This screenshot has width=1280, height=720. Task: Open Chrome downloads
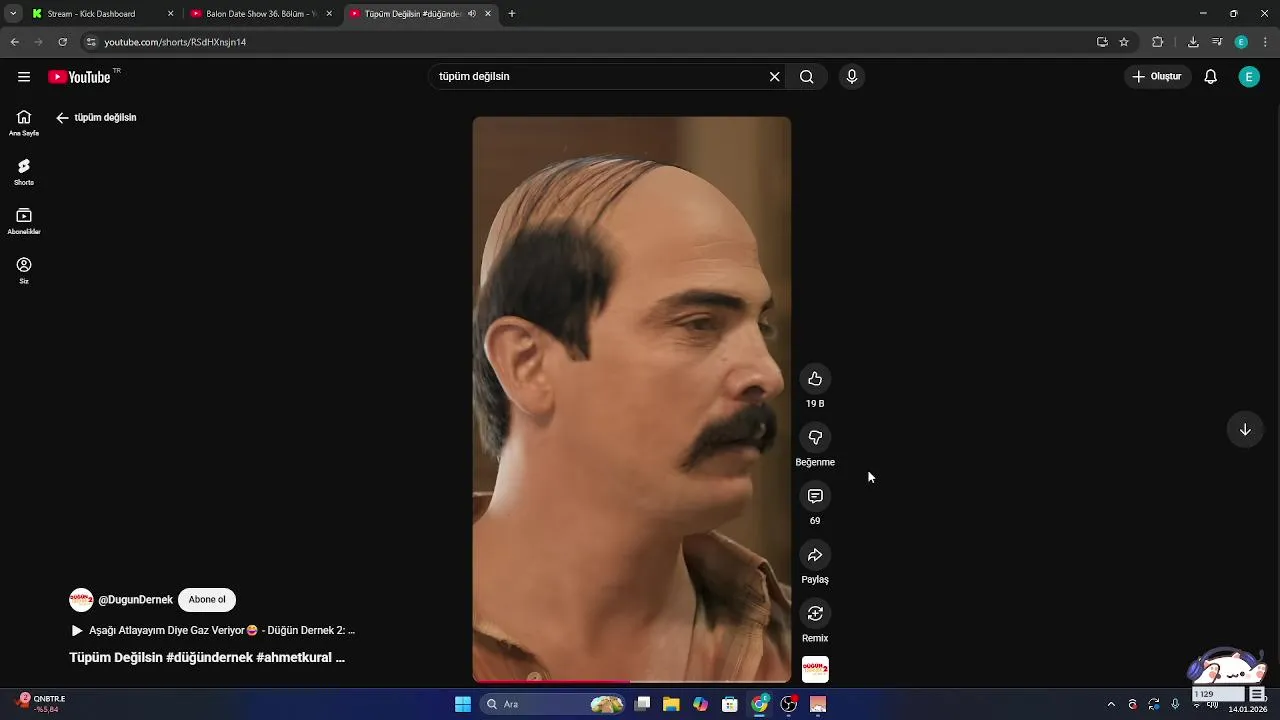1193,42
